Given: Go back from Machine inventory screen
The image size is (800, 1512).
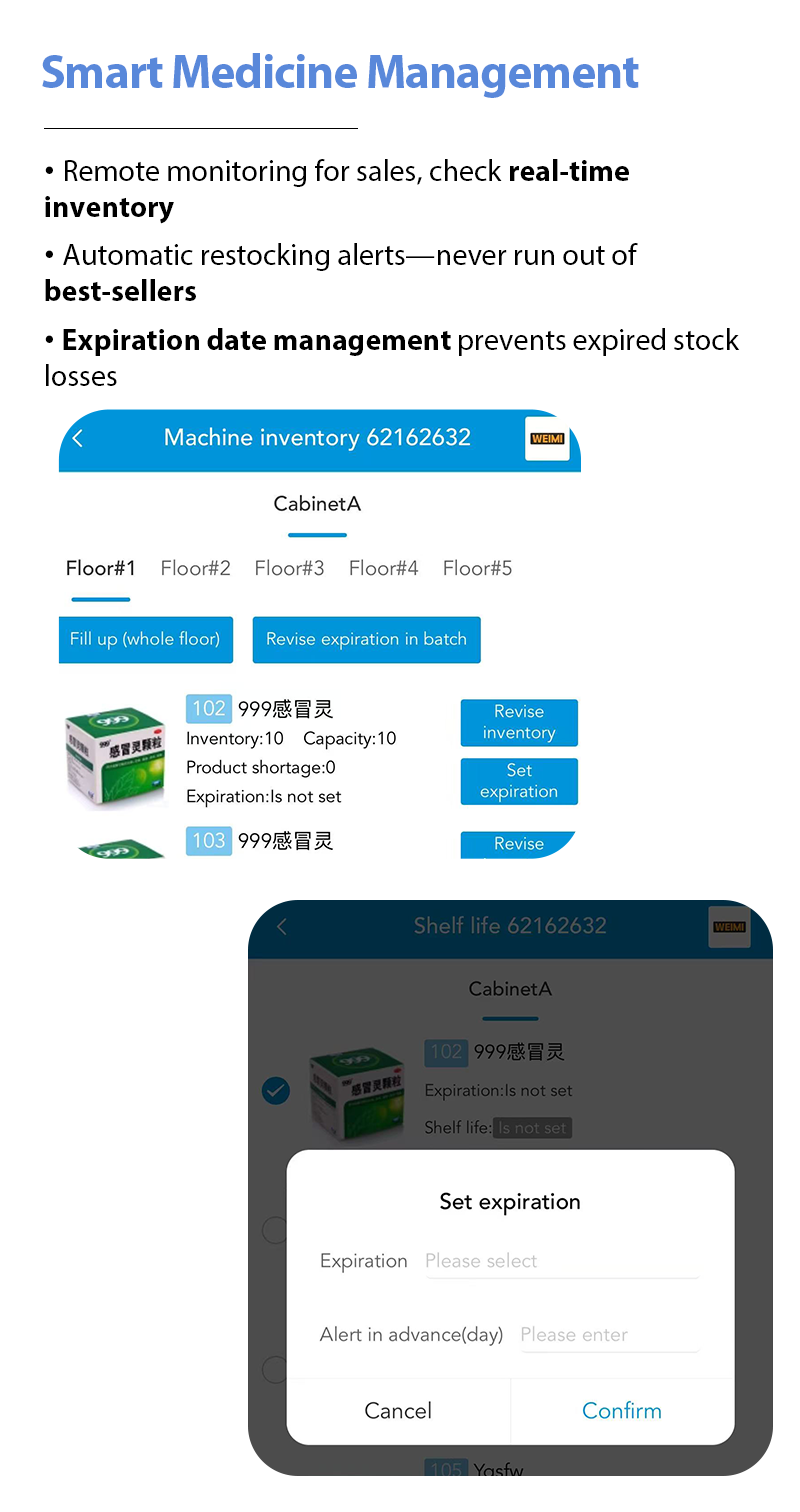Looking at the screenshot, I should (78, 438).
